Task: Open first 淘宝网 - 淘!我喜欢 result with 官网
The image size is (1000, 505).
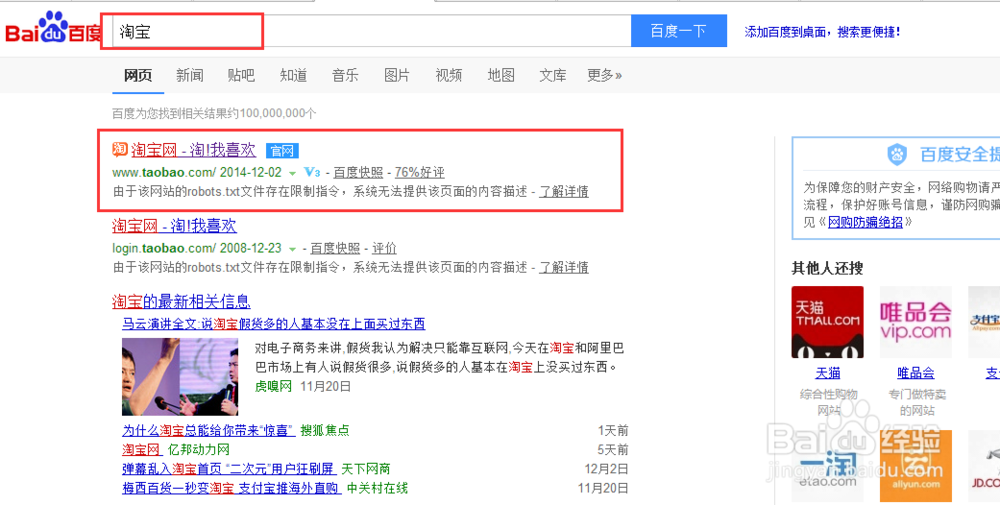Action: pos(193,150)
